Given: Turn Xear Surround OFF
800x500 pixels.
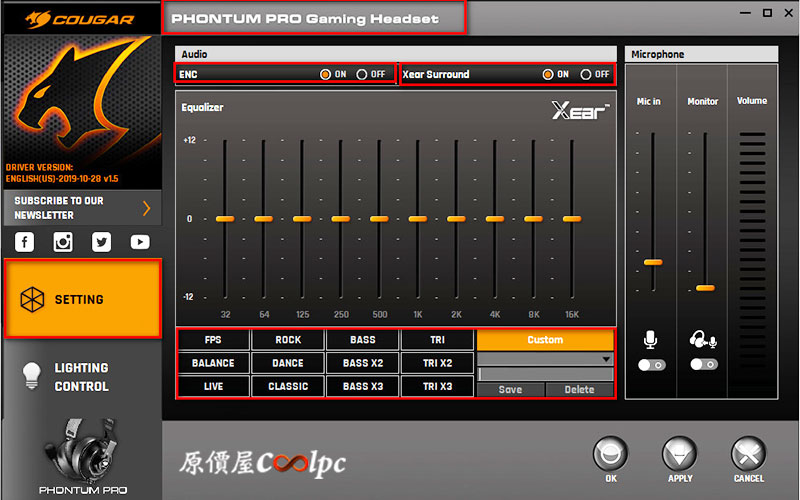Looking at the screenshot, I should point(586,74).
